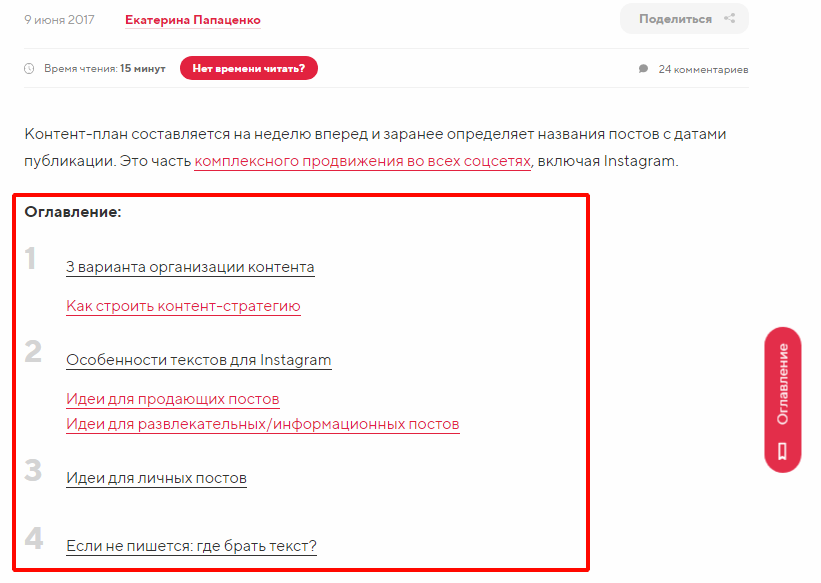Click the Оглавление heading
Viewport: 821px width, 583px height.
[x=73, y=212]
